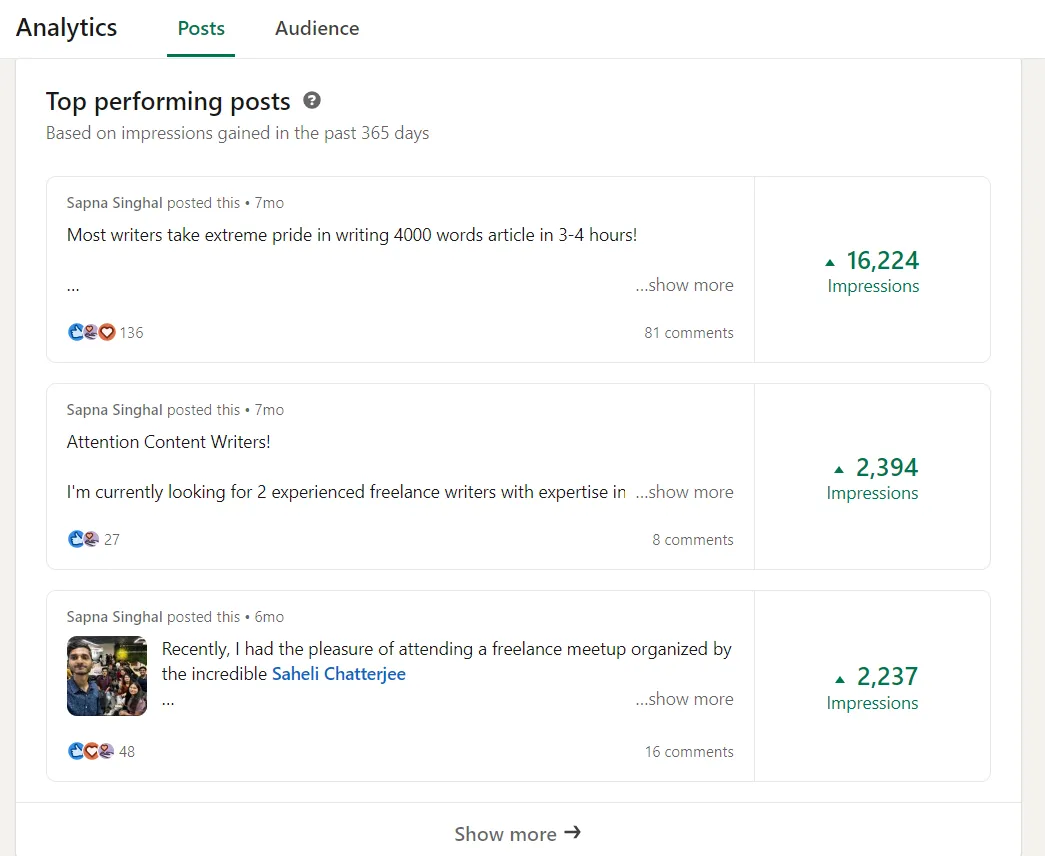1045x856 pixels.
Task: Click reaction icons on 48 reactions post
Action: click(x=91, y=751)
